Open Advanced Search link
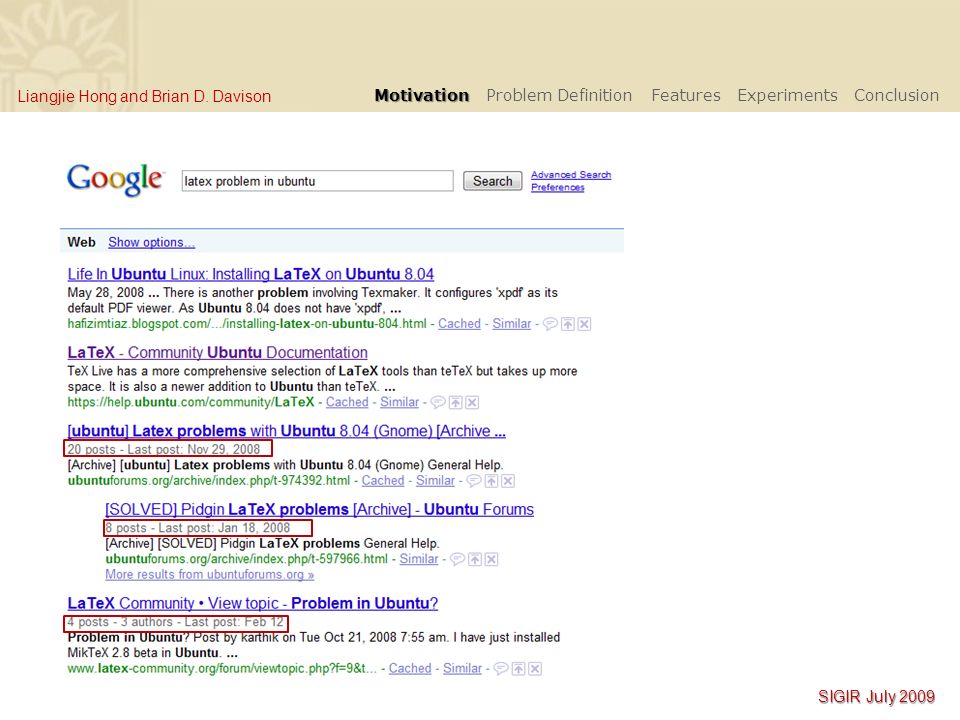 [x=571, y=174]
